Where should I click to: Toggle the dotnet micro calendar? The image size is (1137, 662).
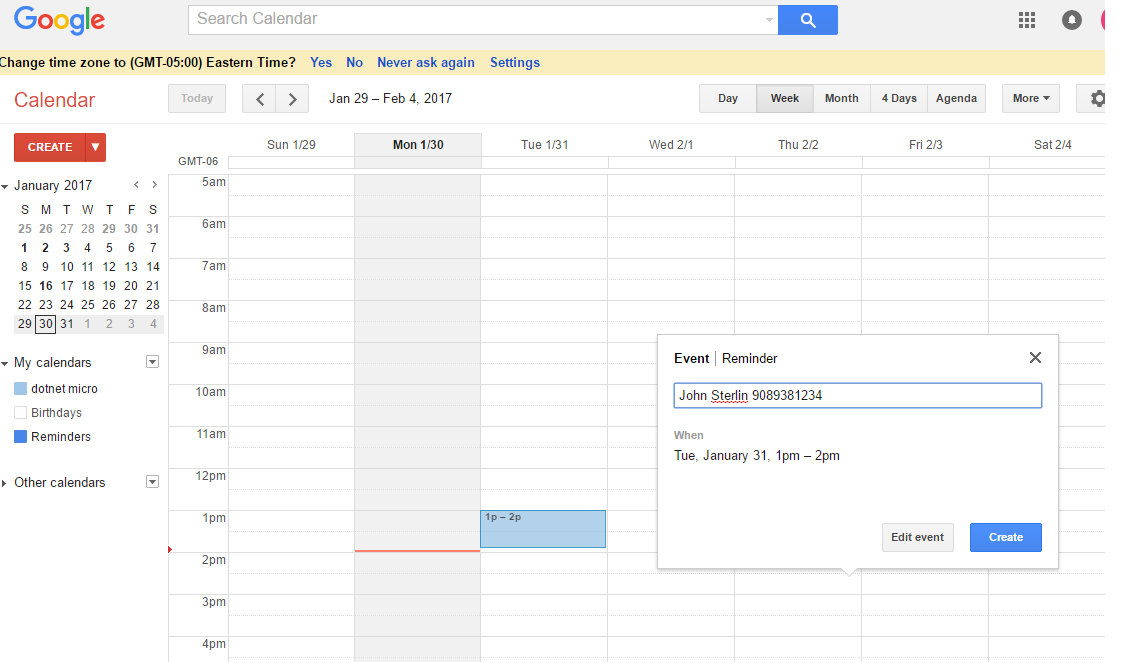pos(20,389)
